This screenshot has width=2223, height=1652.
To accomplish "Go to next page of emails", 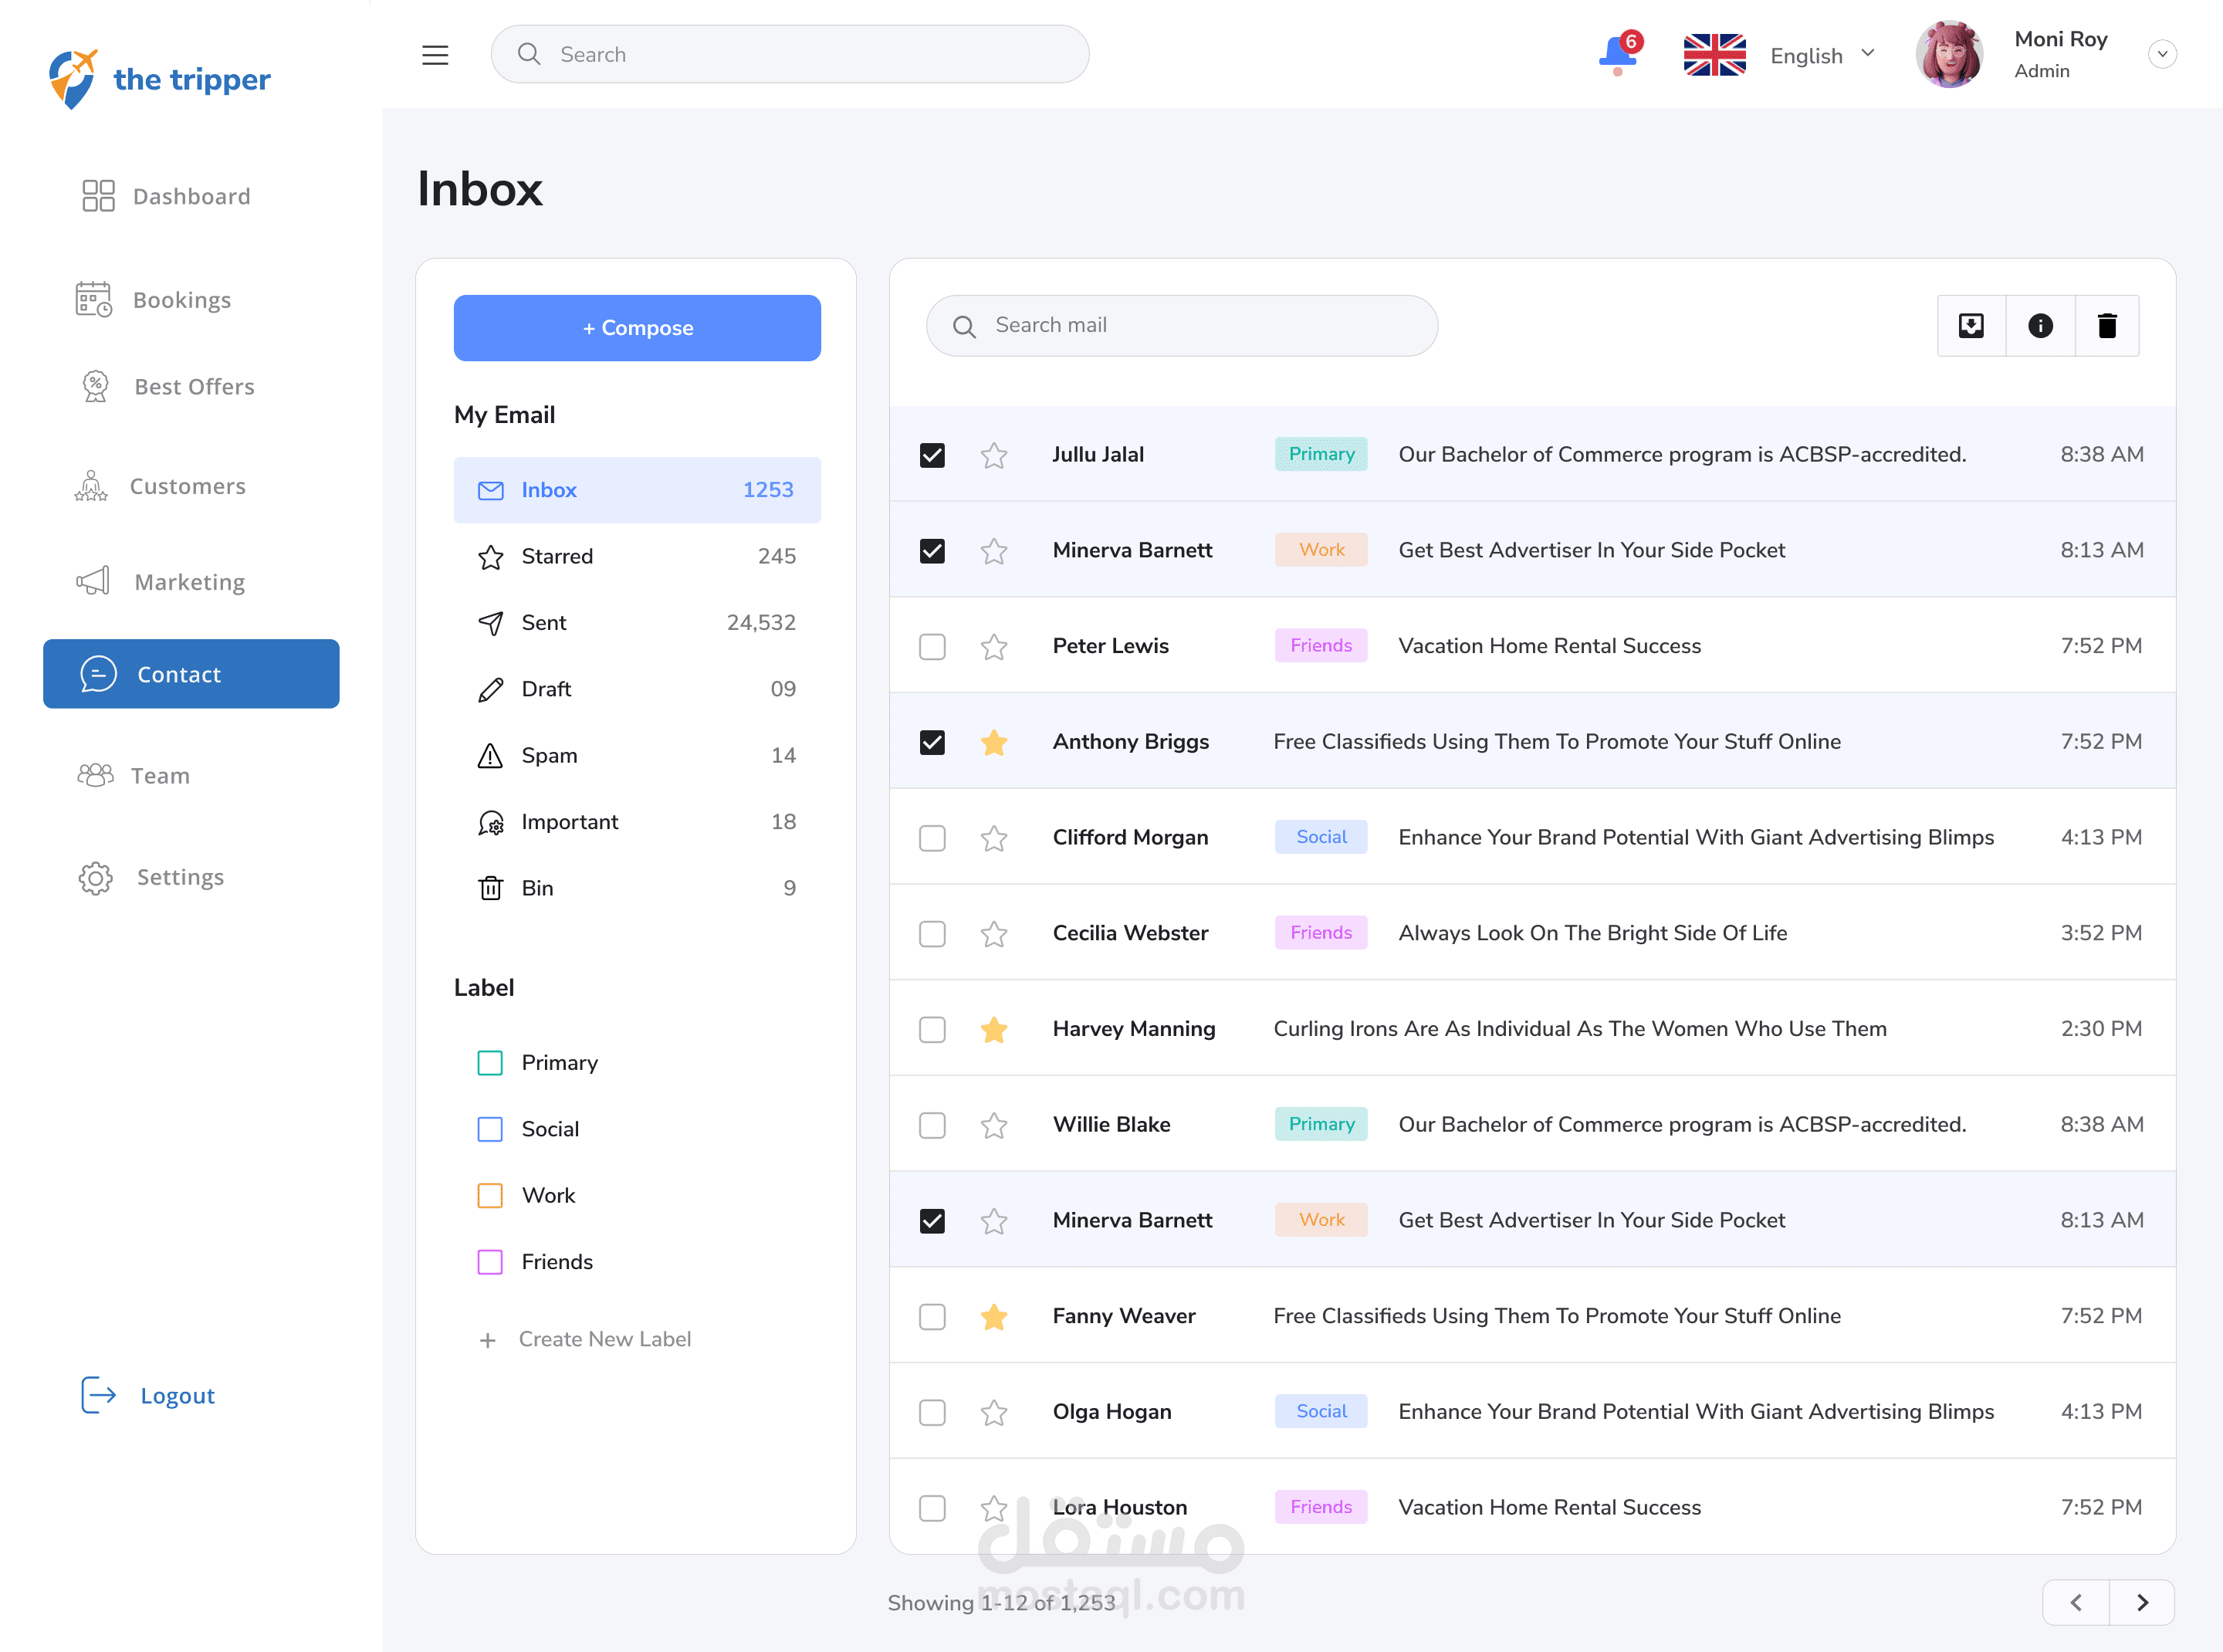I will point(2142,1603).
